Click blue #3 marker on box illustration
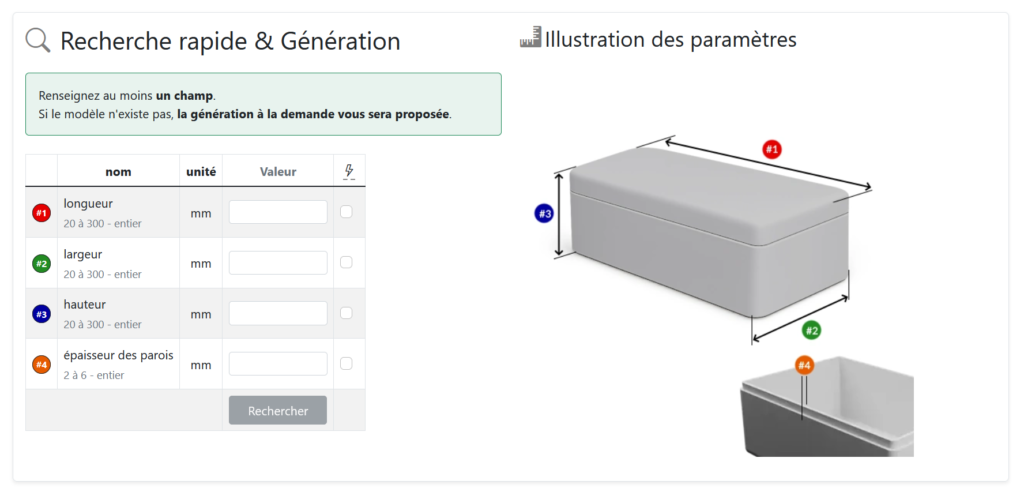Image resolution: width=1024 pixels, height=488 pixels. coord(544,213)
